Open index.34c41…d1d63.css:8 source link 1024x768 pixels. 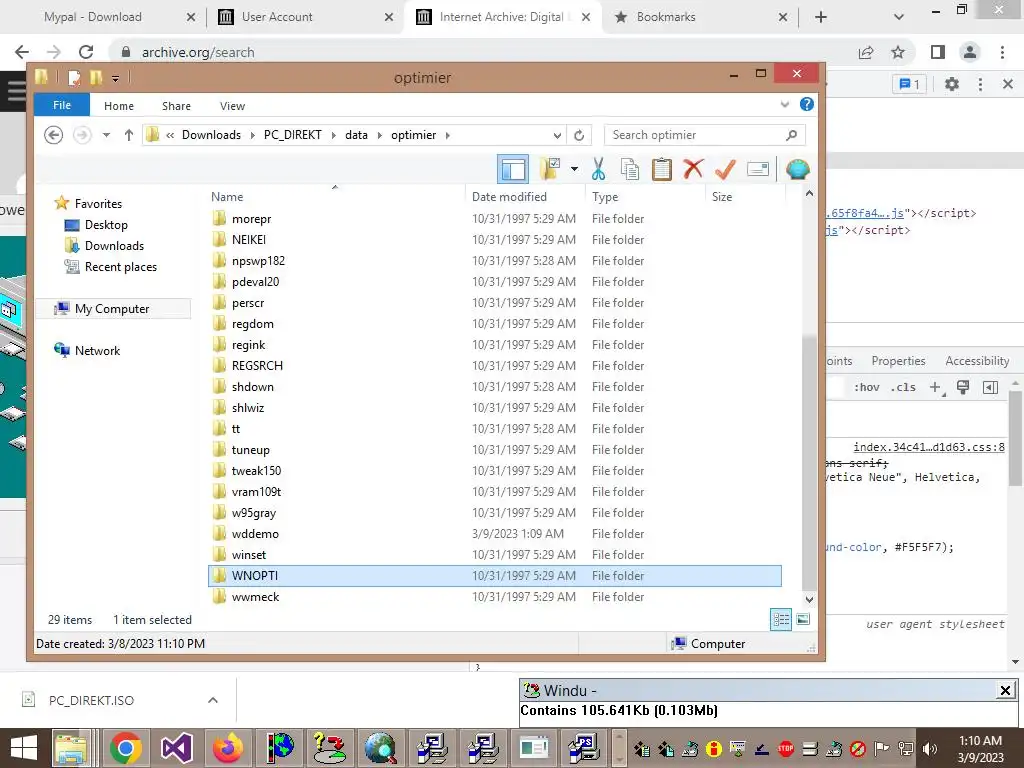tap(929, 447)
